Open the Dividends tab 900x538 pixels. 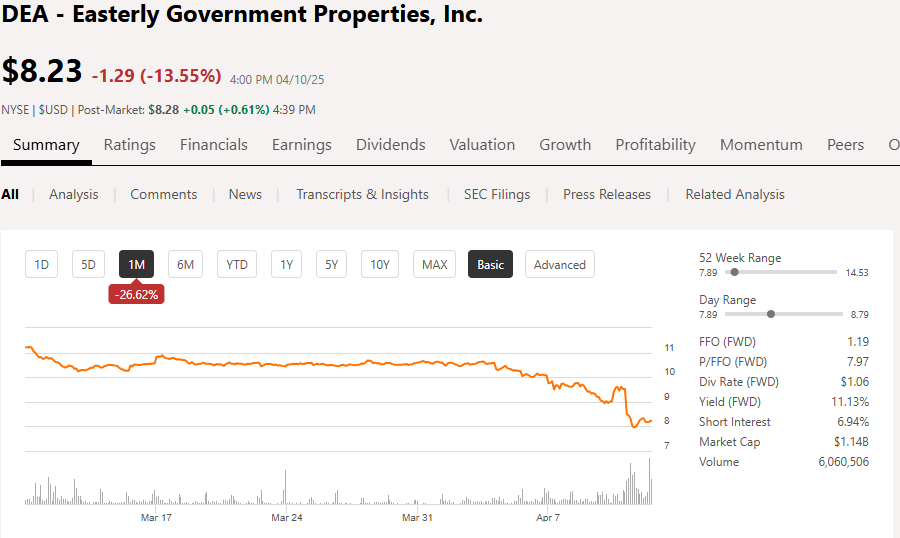pyautogui.click(x=390, y=145)
